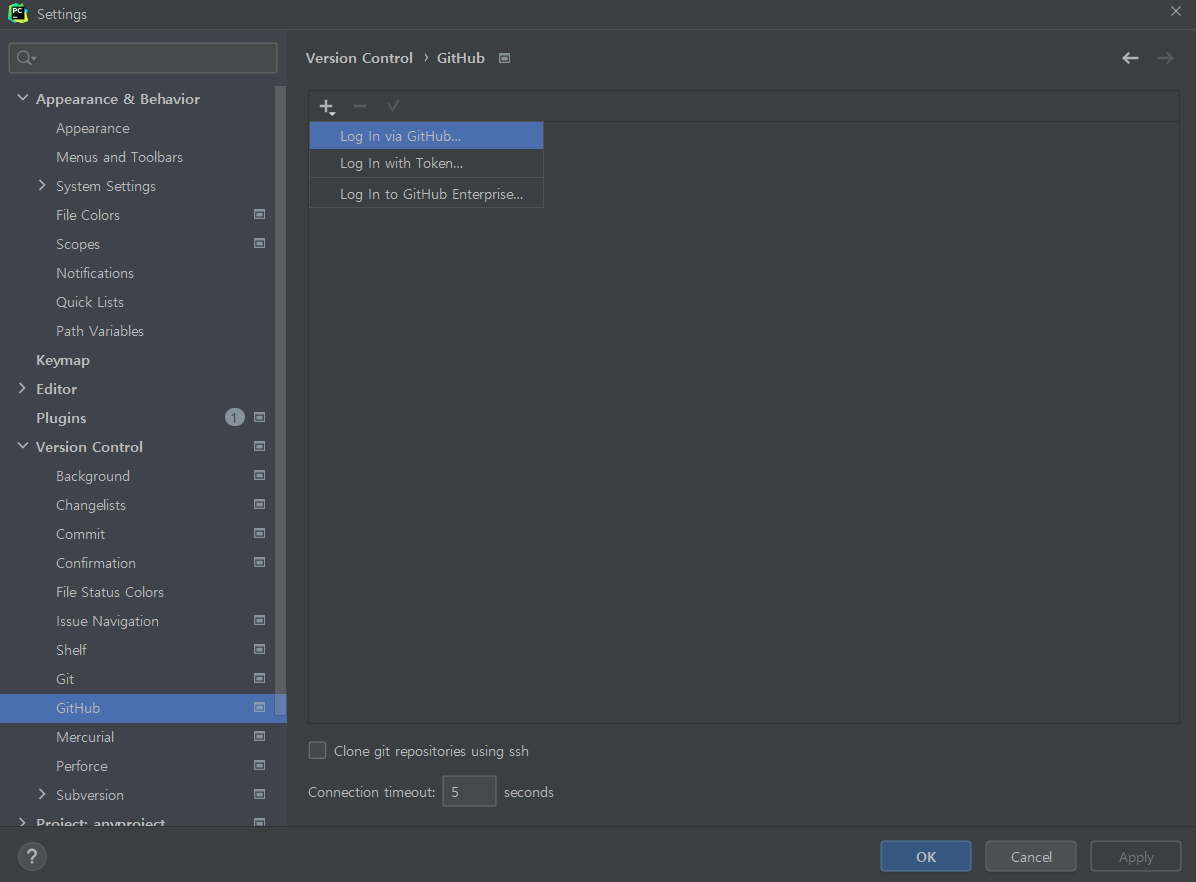Image resolution: width=1196 pixels, height=882 pixels.
Task: Click the Connection timeout input field
Action: click(x=469, y=791)
